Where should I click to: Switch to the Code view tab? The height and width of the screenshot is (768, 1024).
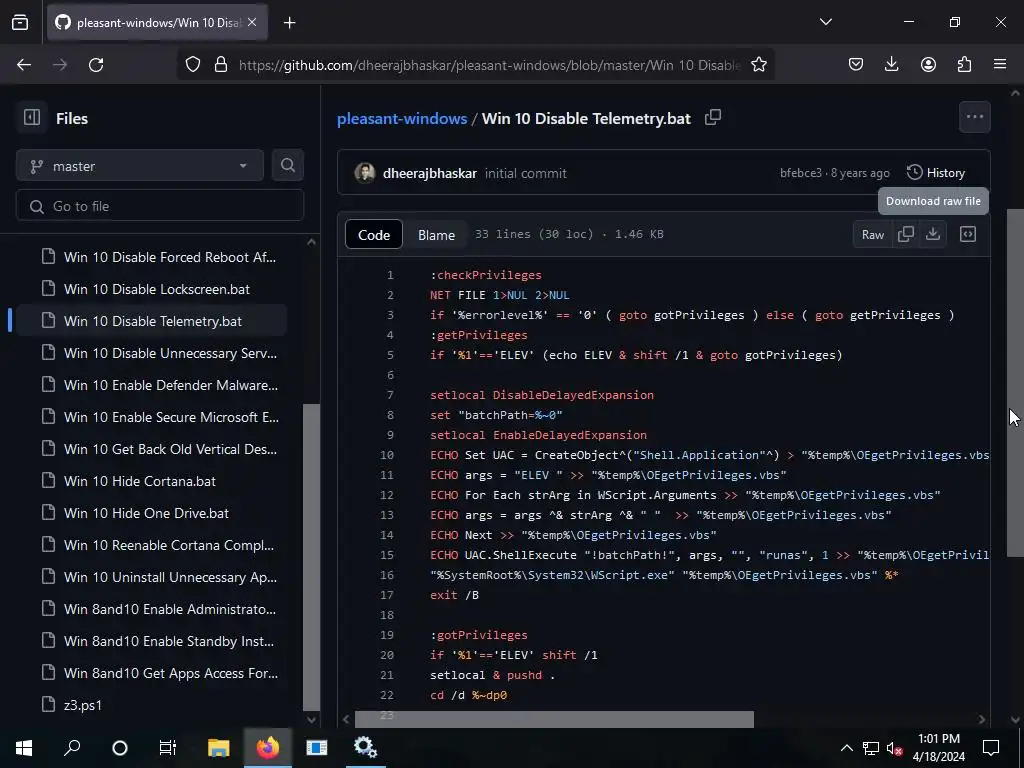[374, 235]
